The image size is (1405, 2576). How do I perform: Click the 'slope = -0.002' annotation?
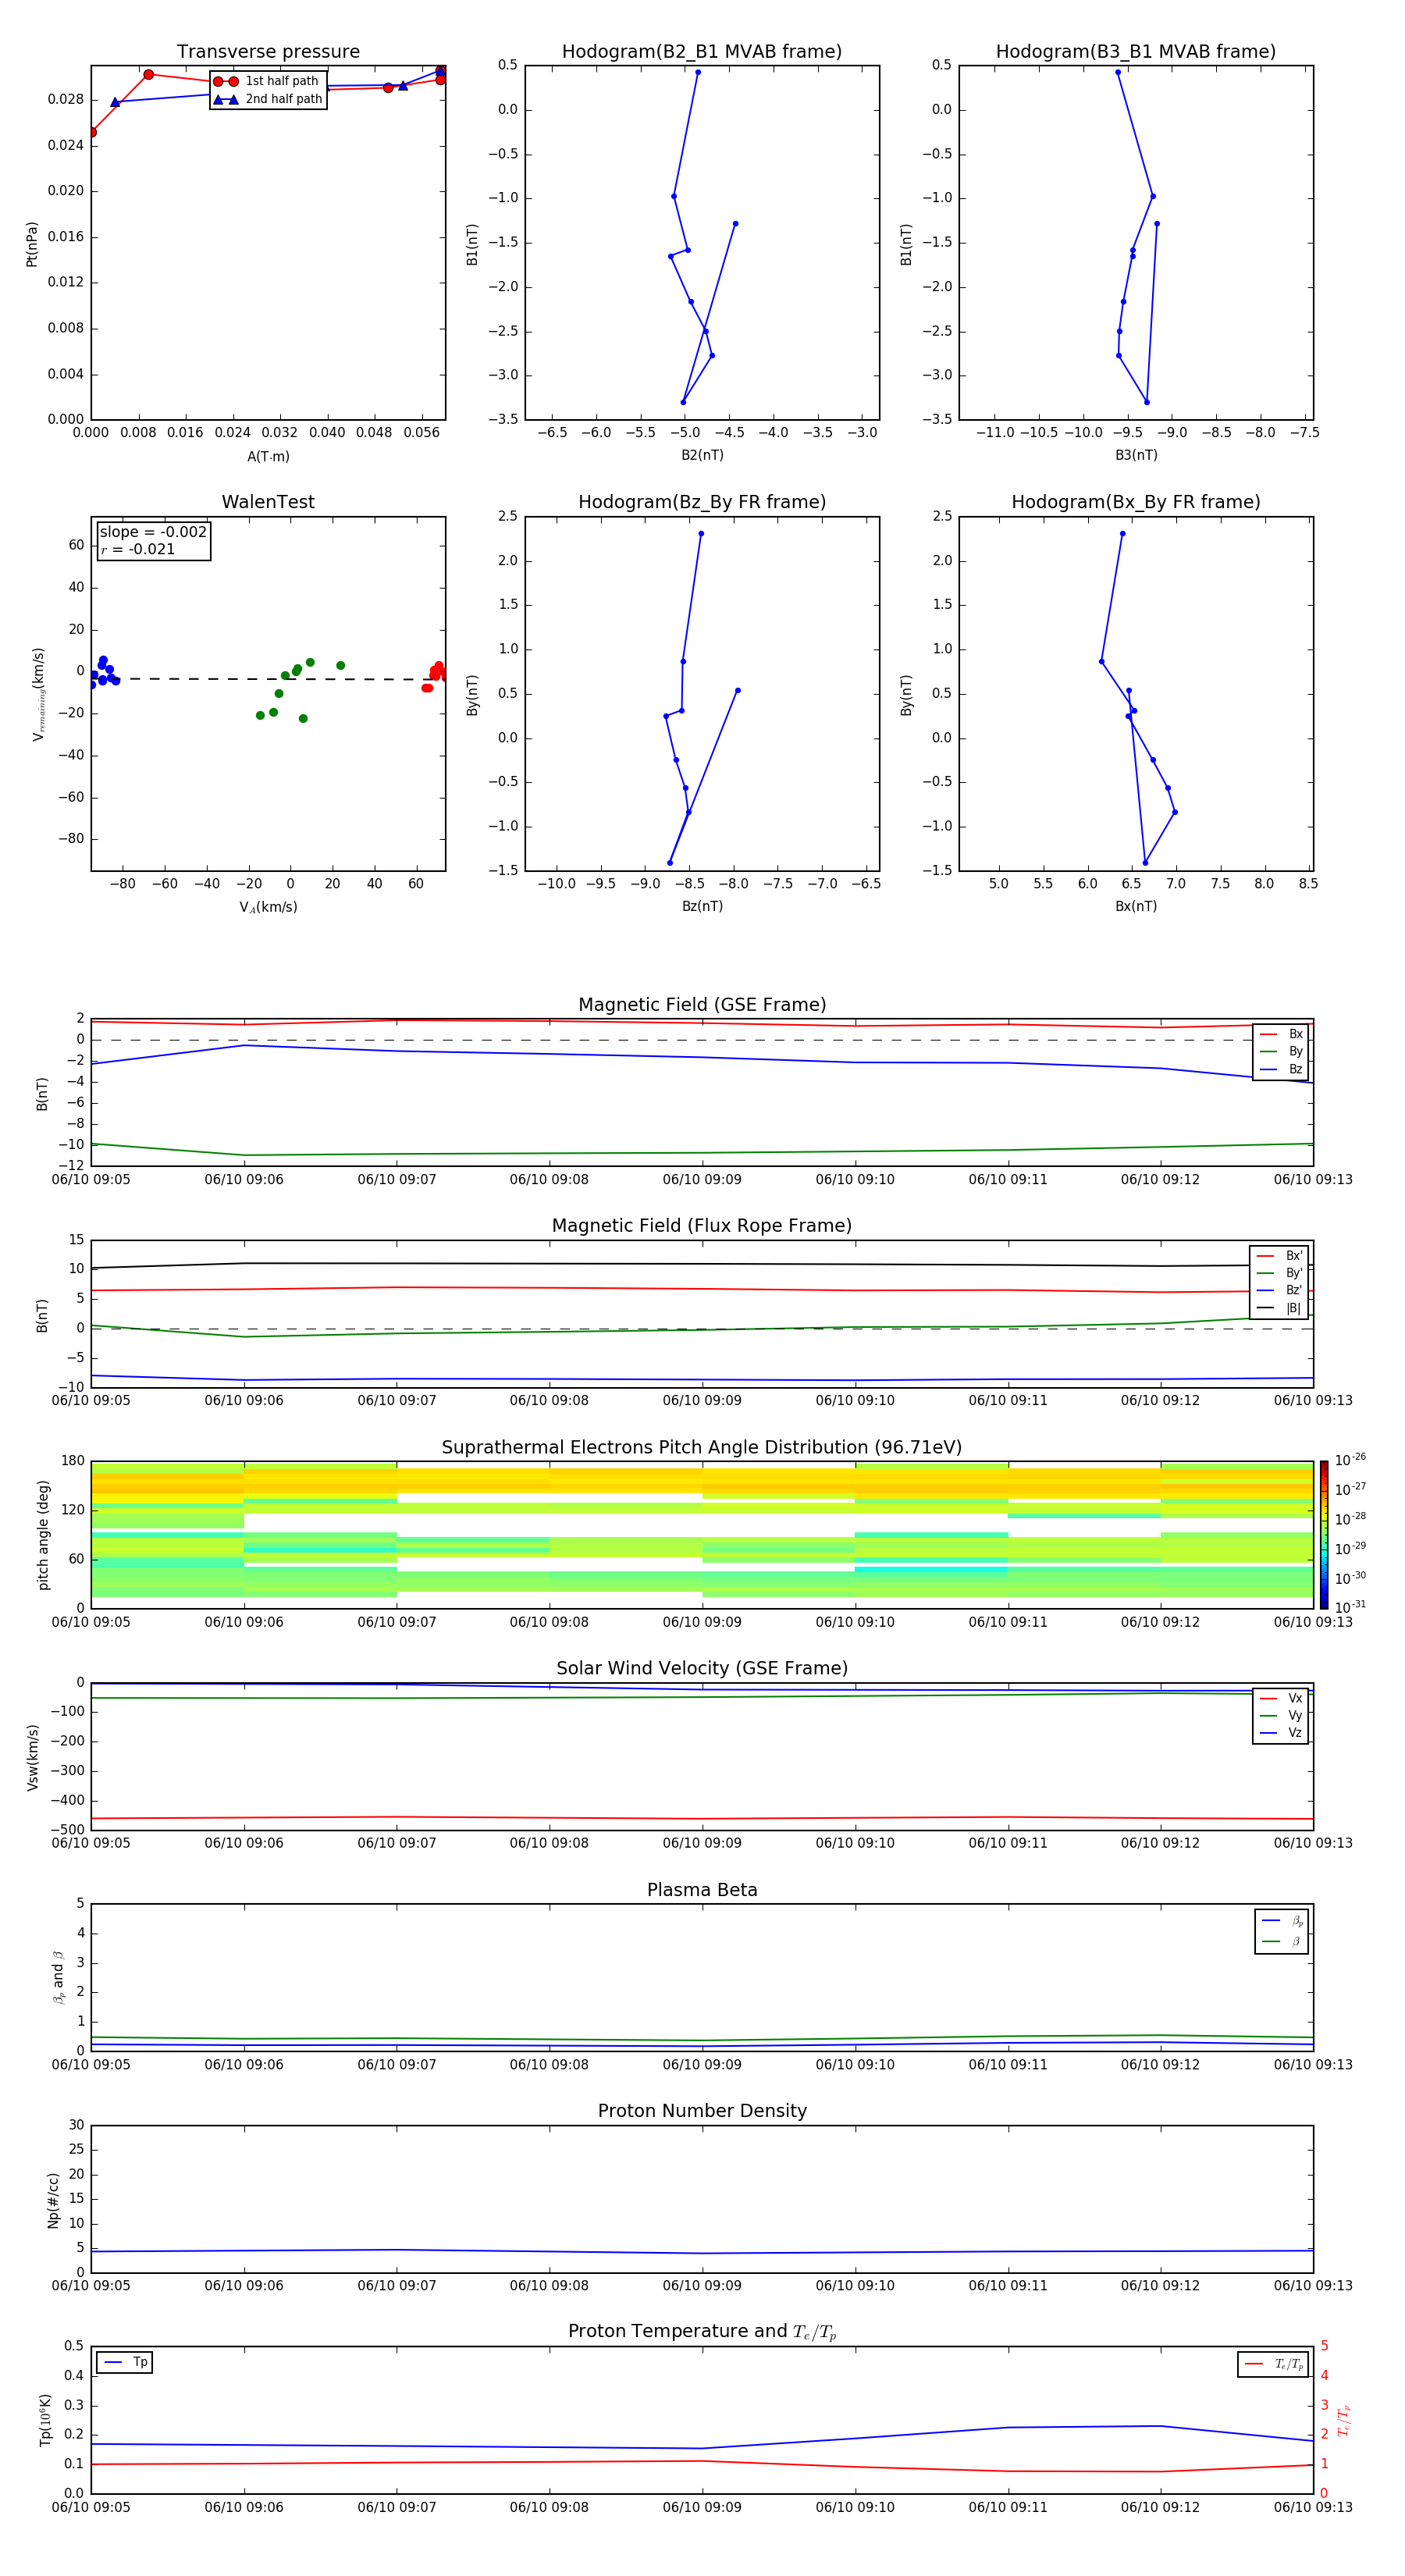pos(153,532)
